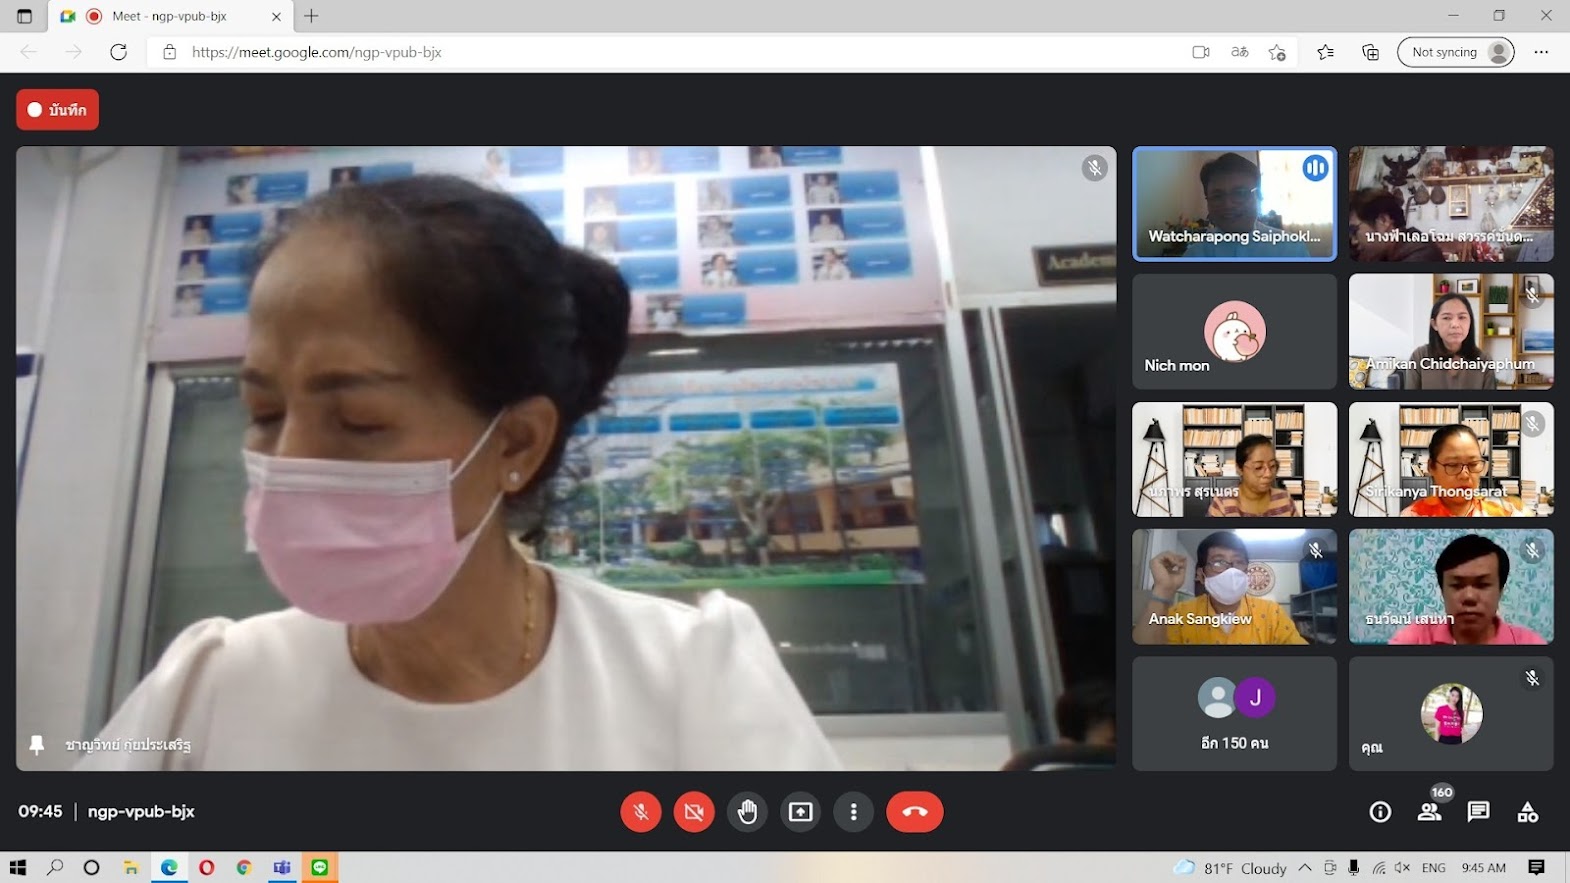Open the notification center icon
The height and width of the screenshot is (883, 1570).
coord(1537,867)
